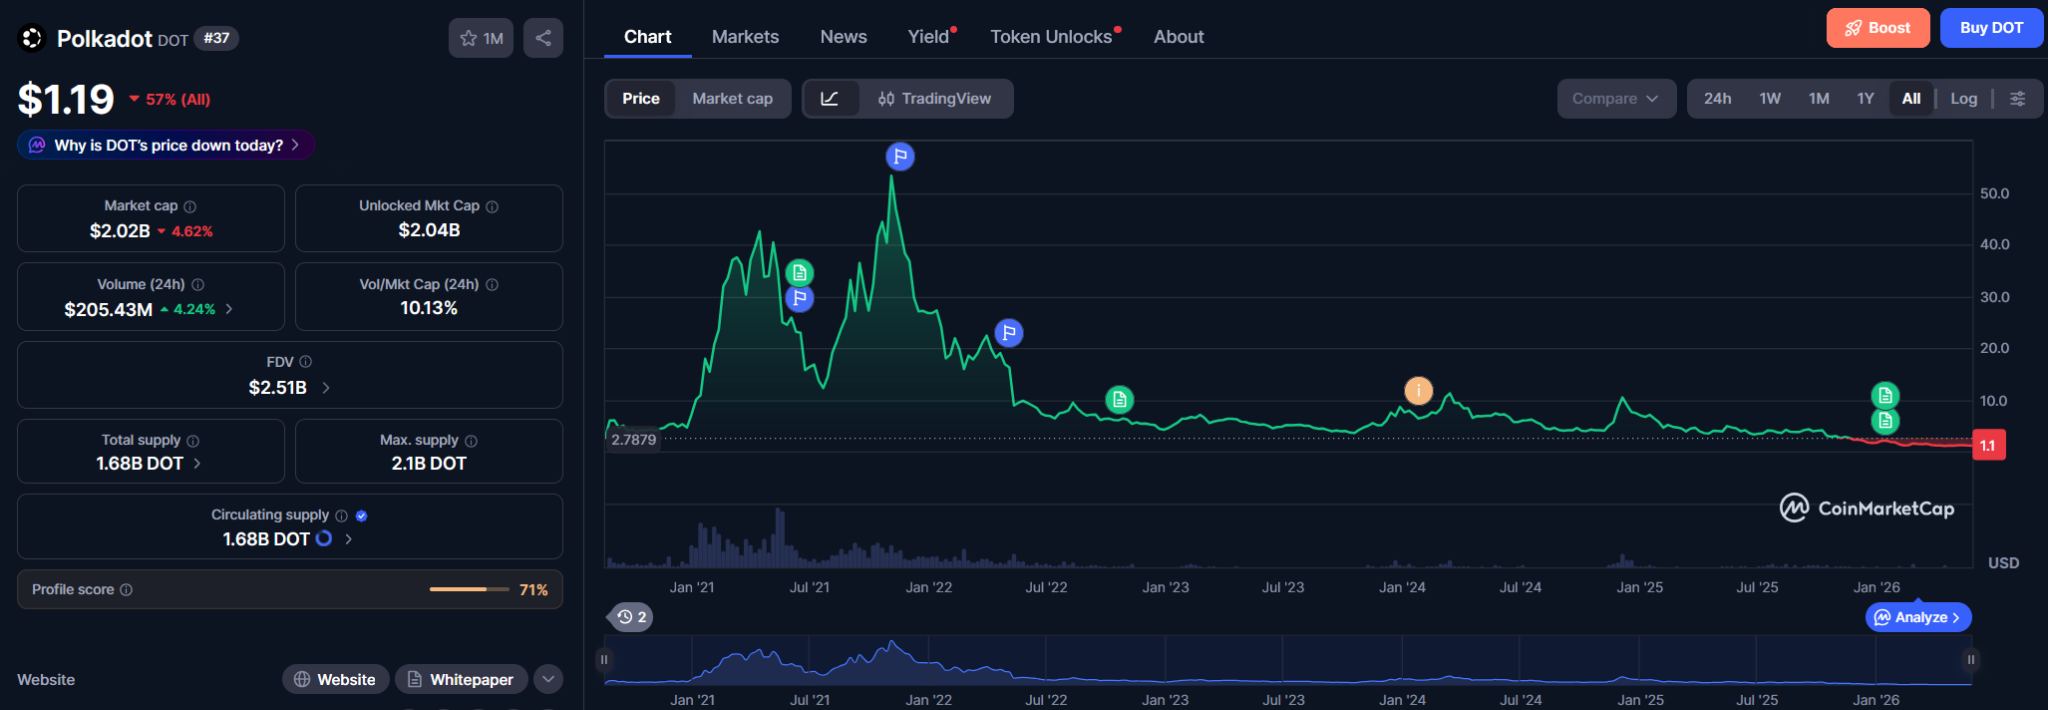Click the Boost button

tap(1877, 28)
